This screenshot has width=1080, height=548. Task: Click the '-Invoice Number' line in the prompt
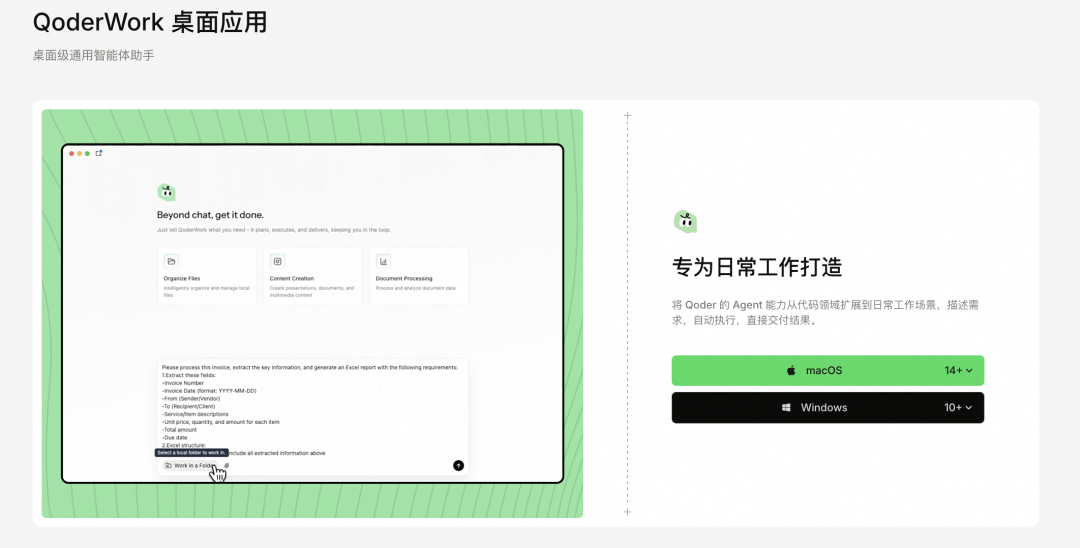pyautogui.click(x=183, y=383)
